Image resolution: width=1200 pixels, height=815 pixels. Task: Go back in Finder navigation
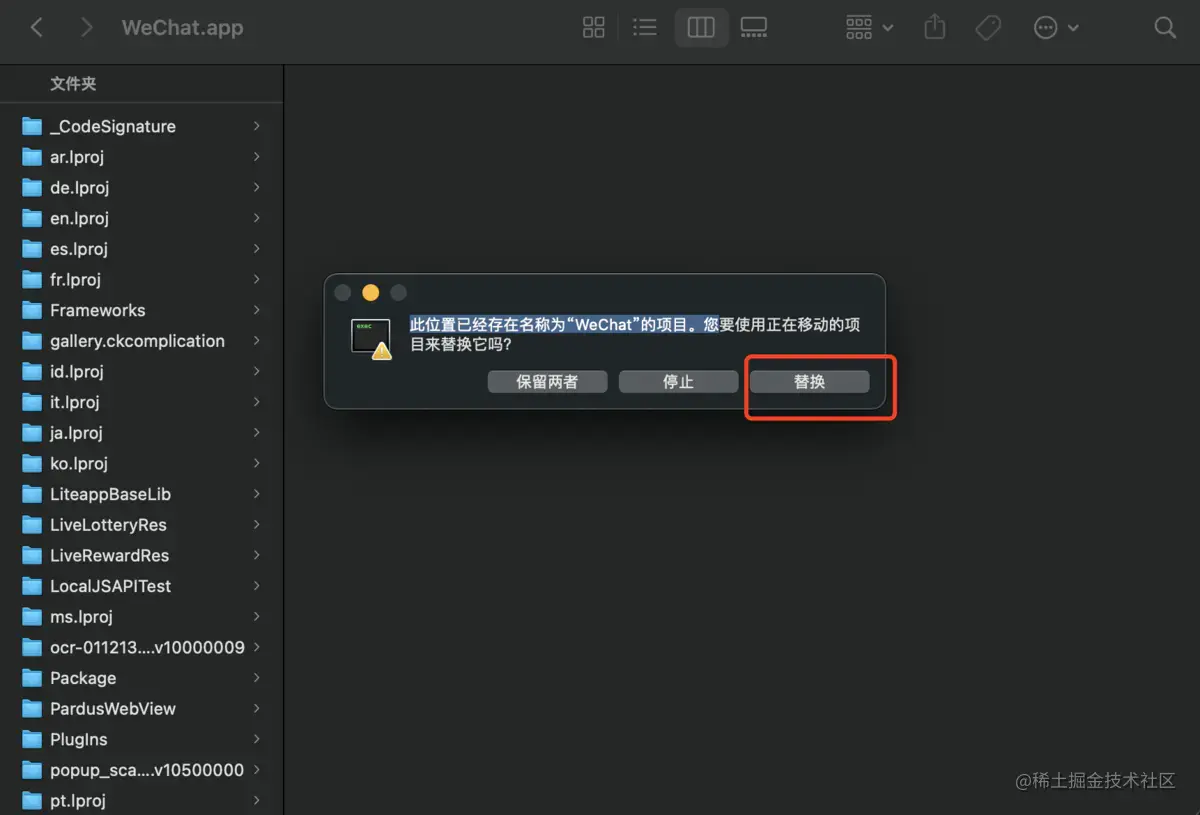(x=37, y=28)
